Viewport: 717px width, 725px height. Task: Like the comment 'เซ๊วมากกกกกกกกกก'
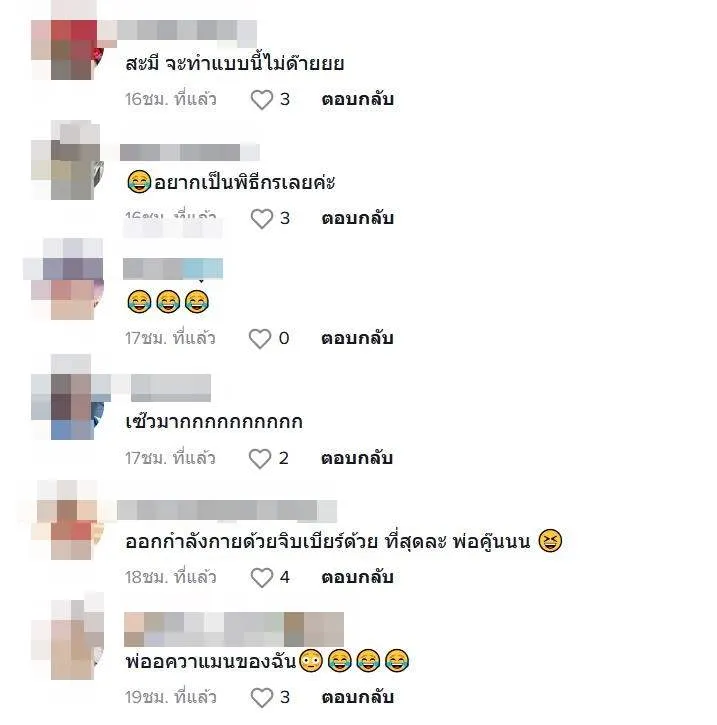(x=260, y=458)
